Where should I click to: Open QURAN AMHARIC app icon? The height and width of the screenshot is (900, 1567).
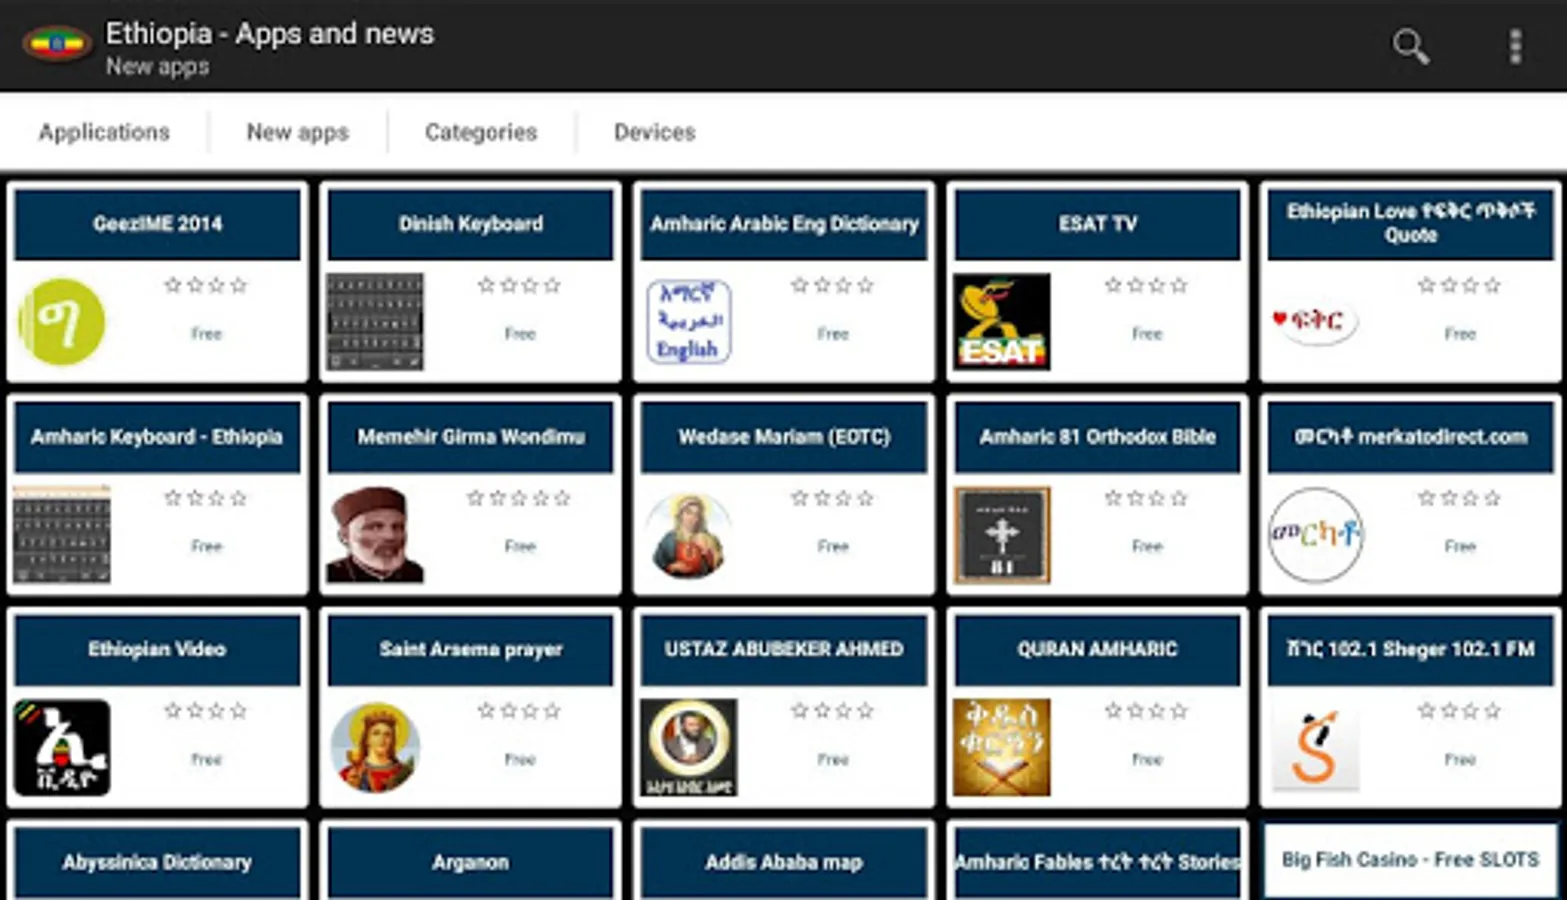pyautogui.click(x=1001, y=748)
